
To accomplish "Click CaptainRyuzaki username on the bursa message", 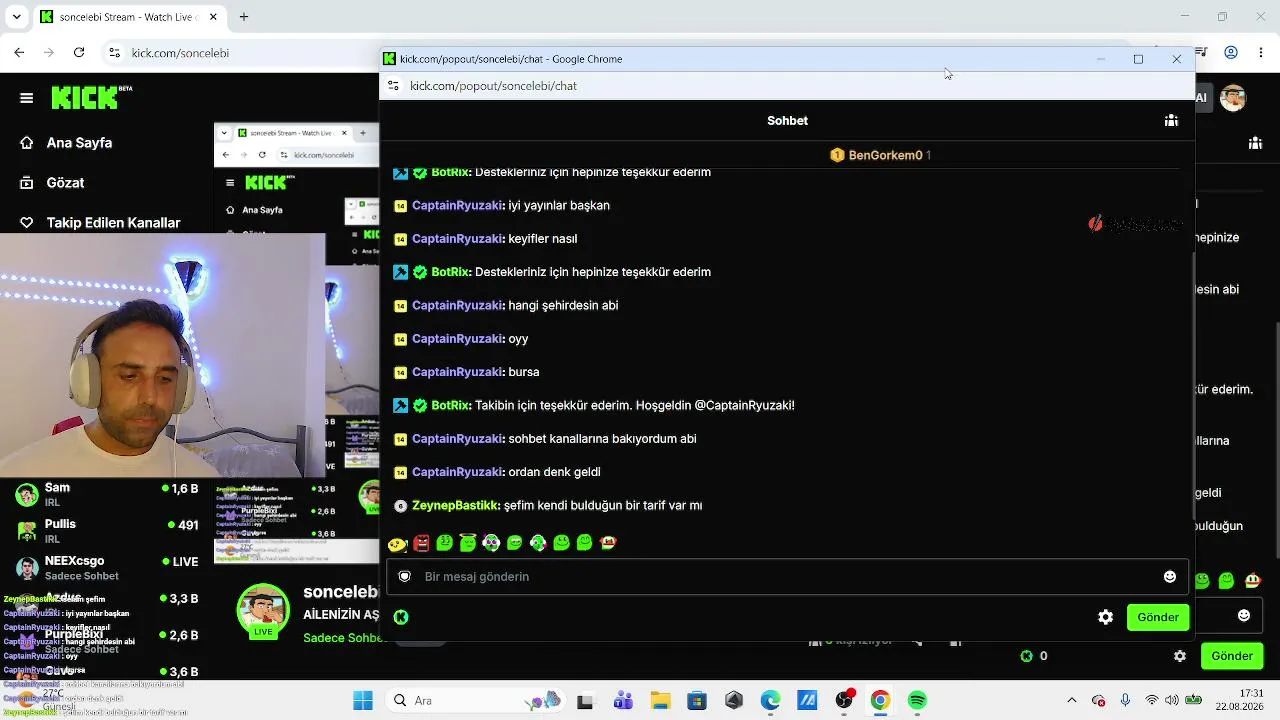I will pyautogui.click(x=457, y=372).
